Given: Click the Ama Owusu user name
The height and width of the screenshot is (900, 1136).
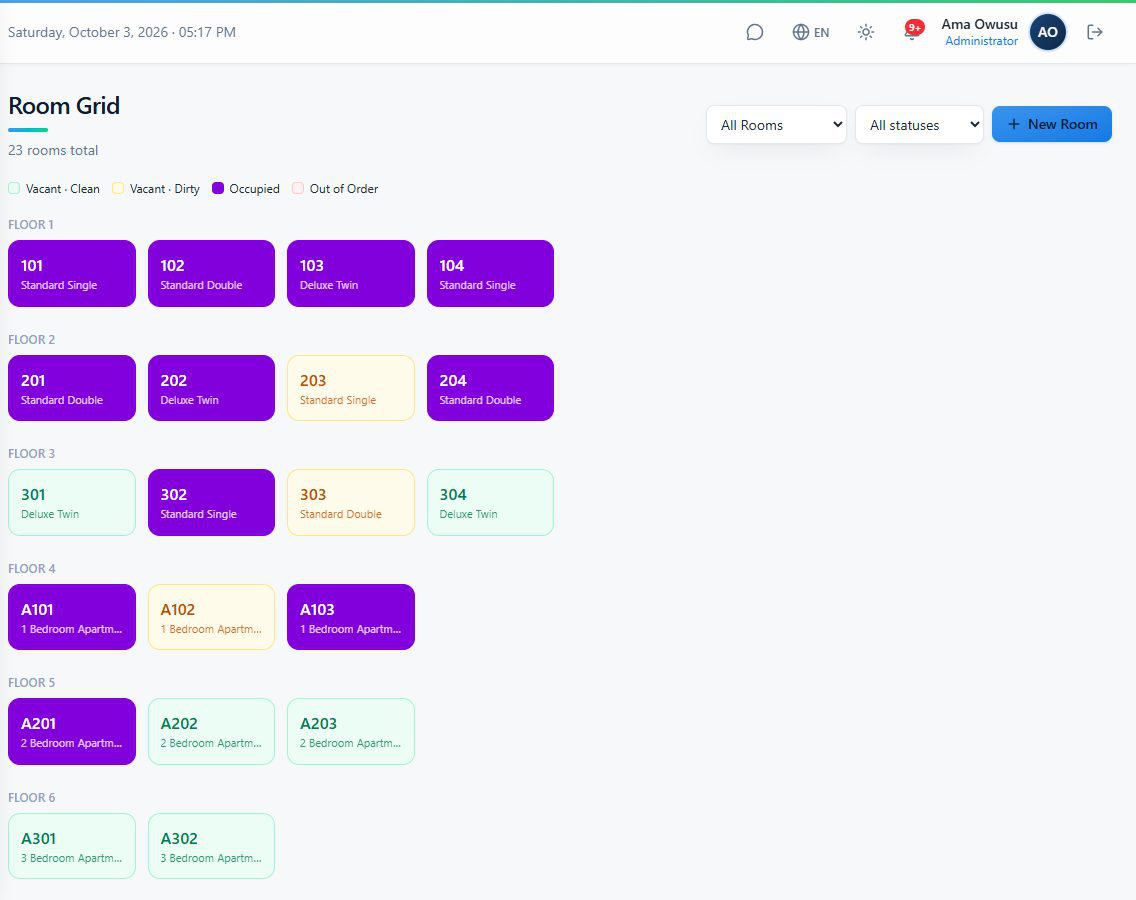Looking at the screenshot, I should pyautogui.click(x=980, y=24).
